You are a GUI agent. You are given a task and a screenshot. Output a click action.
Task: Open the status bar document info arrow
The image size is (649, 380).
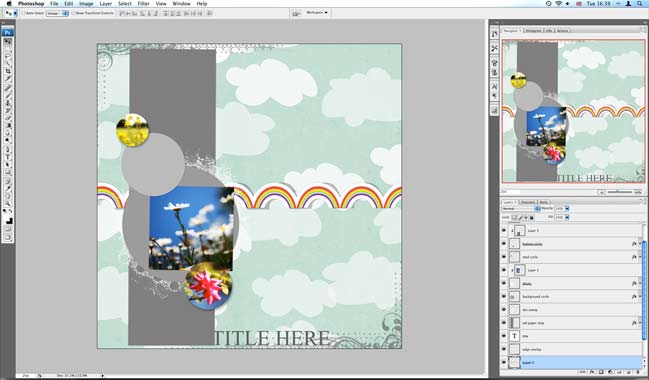[103, 375]
